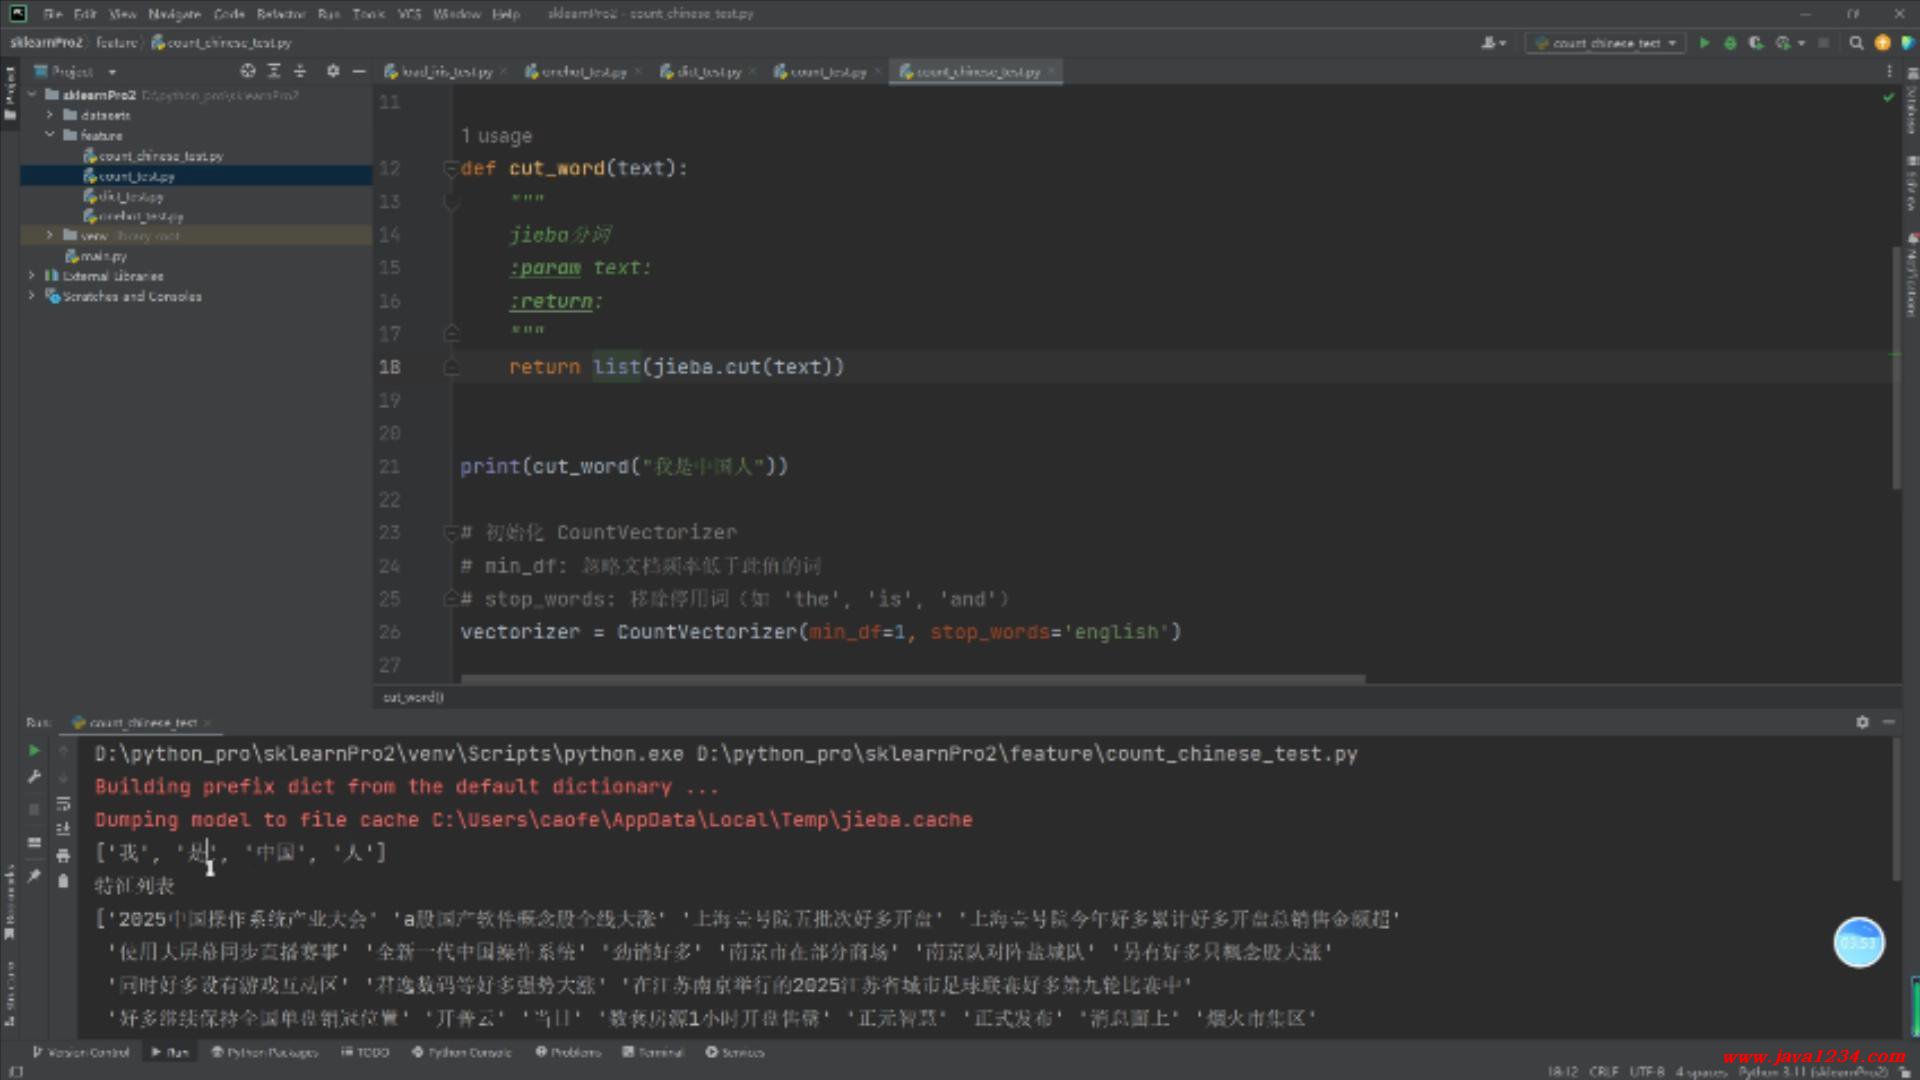This screenshot has width=1920, height=1080.
Task: Open the Terminal tool window button
Action: (653, 1052)
